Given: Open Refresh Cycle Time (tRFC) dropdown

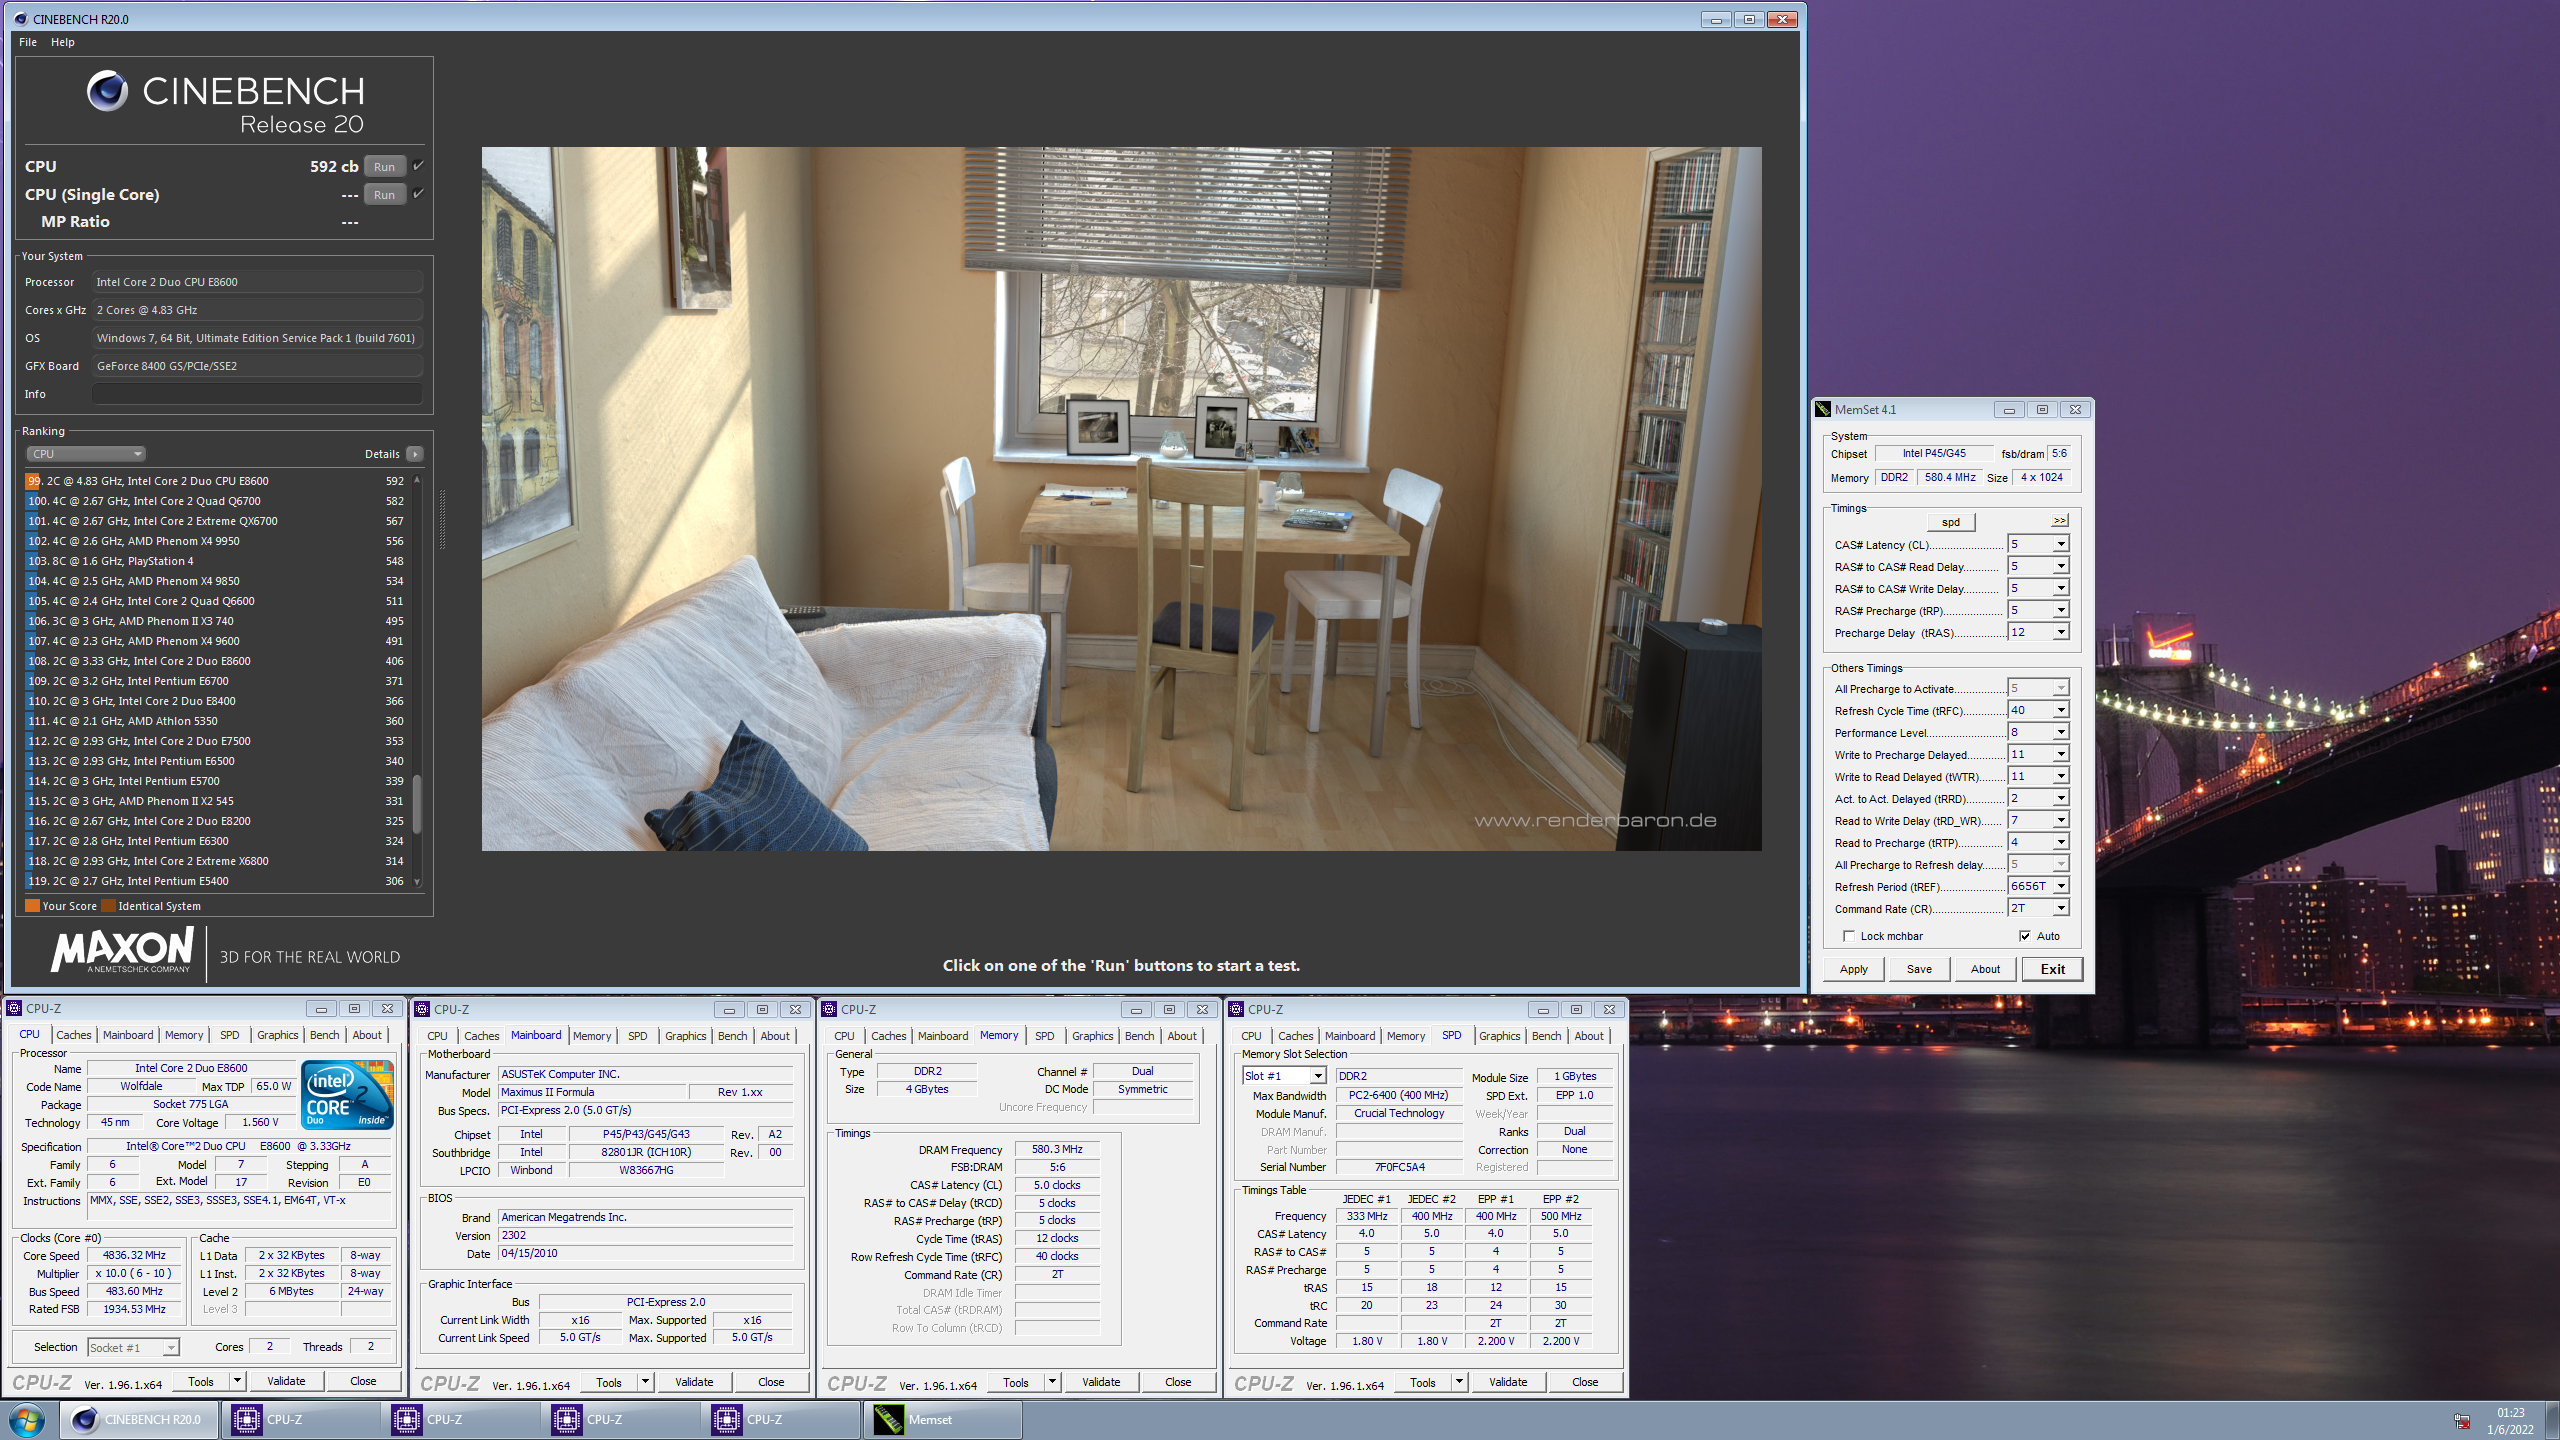Looking at the screenshot, I should pyautogui.click(x=2060, y=711).
